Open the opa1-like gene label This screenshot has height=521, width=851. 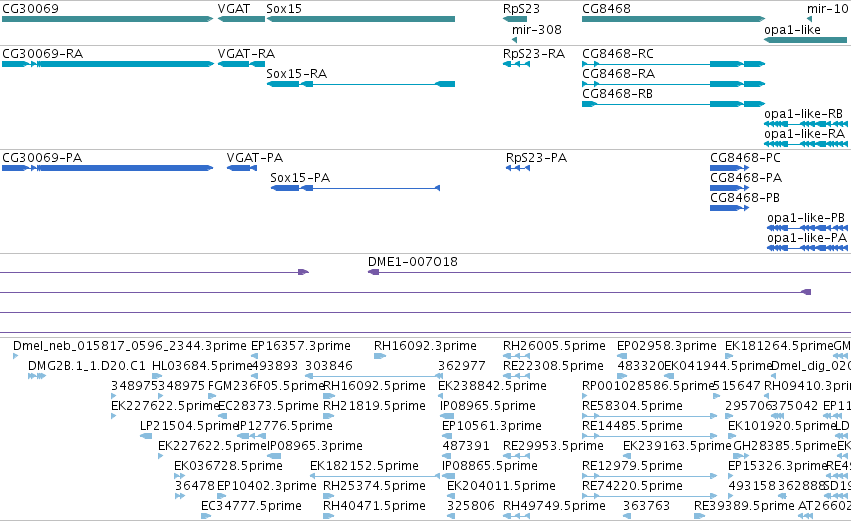[x=792, y=29]
